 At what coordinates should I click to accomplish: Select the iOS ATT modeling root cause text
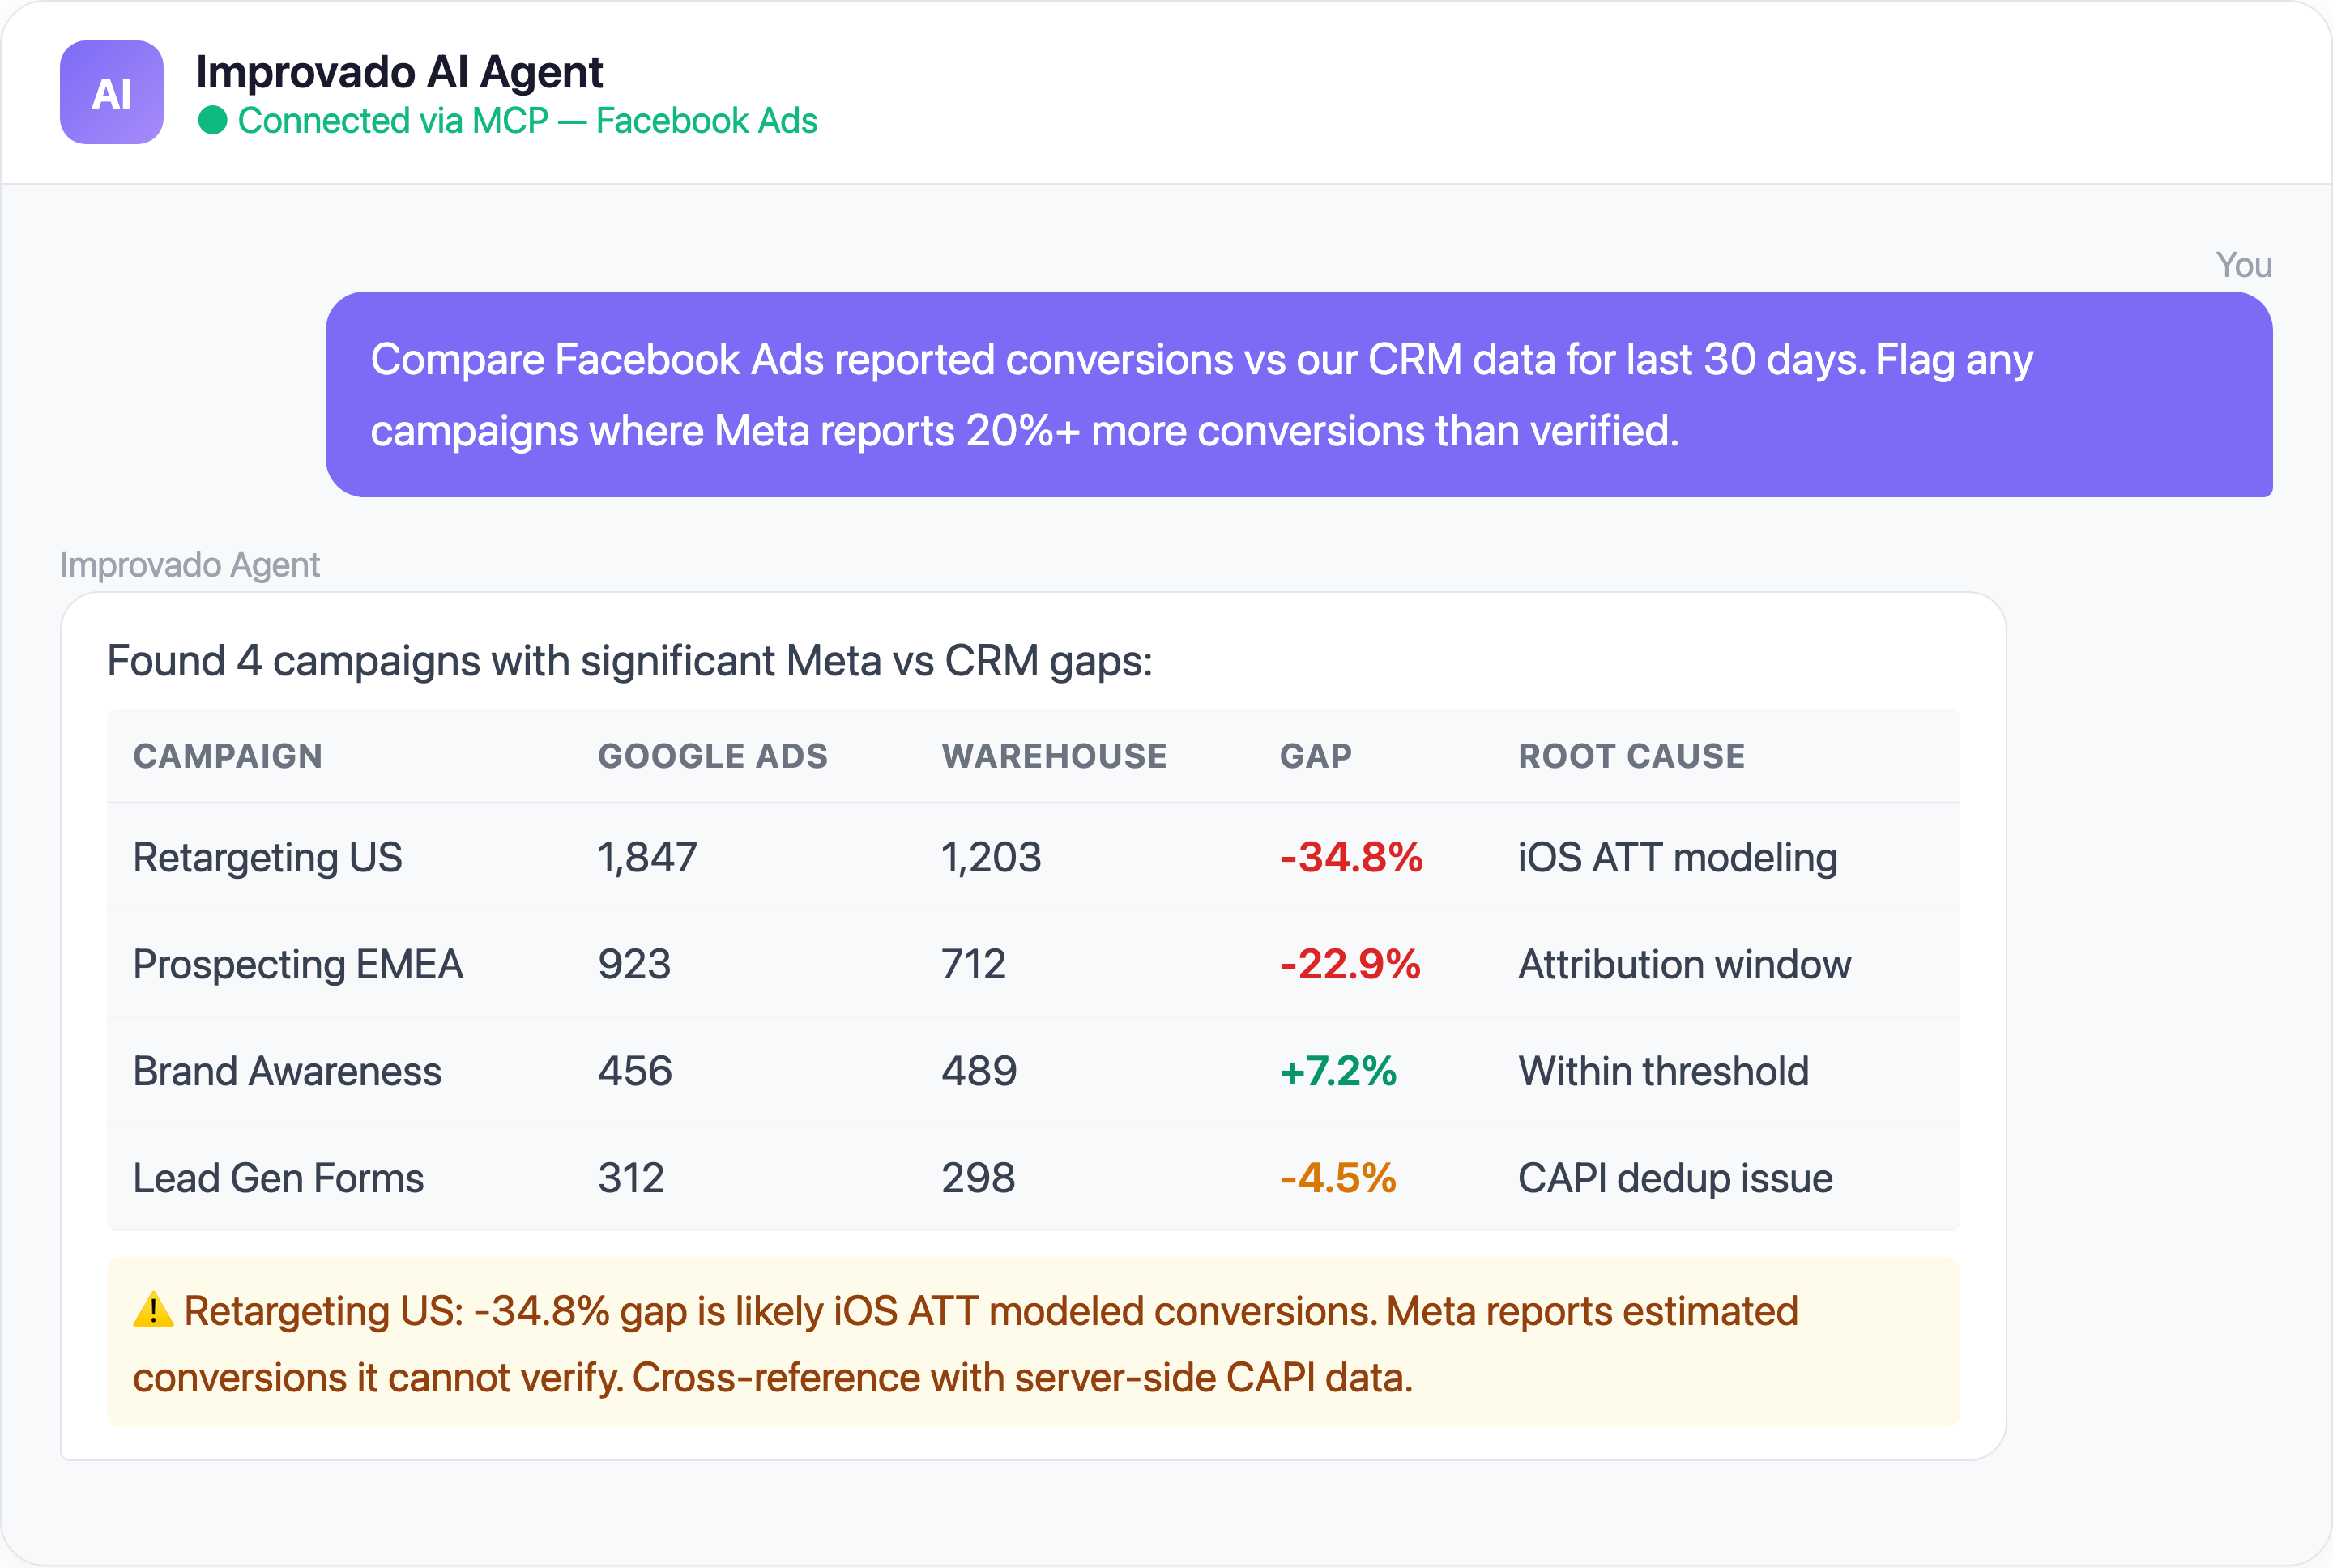coord(1676,857)
